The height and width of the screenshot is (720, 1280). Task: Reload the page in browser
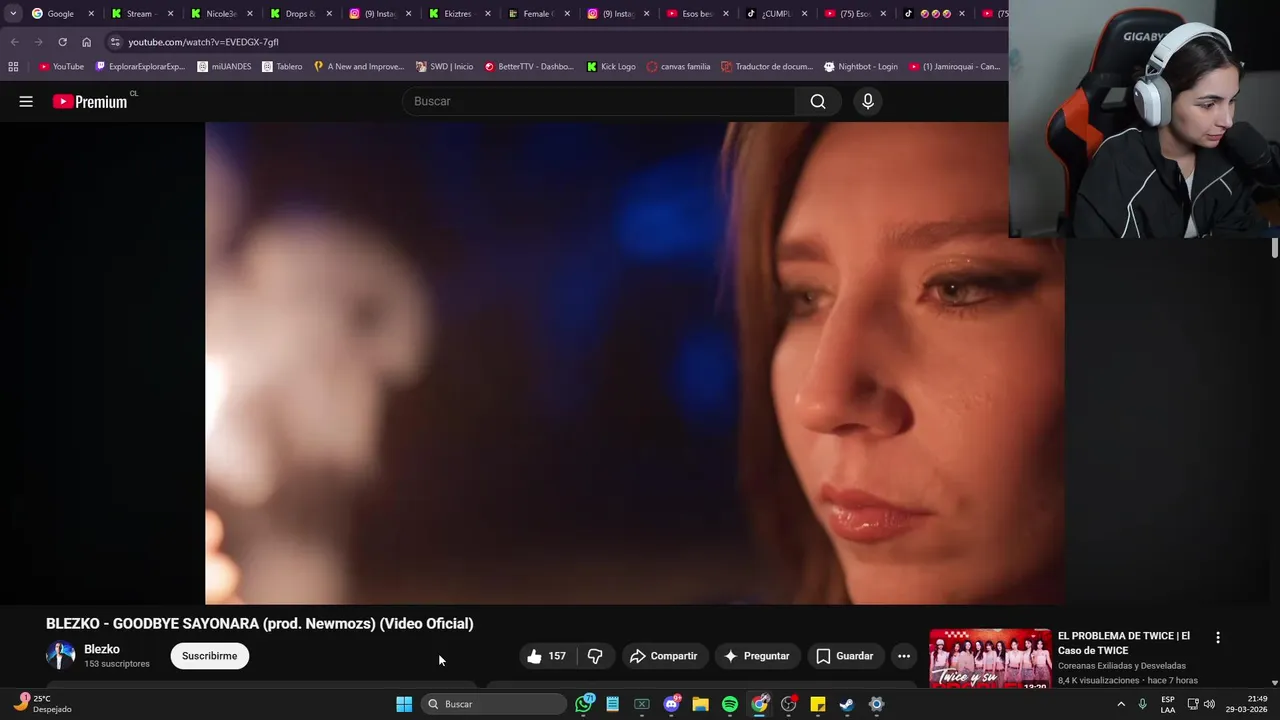[62, 42]
